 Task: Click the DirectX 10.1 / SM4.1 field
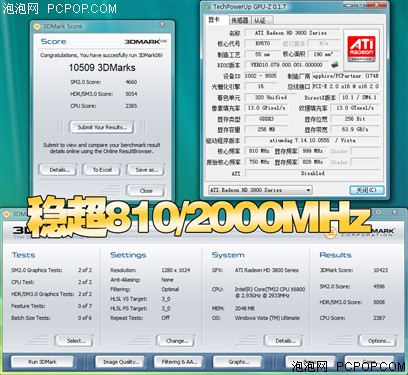point(360,98)
